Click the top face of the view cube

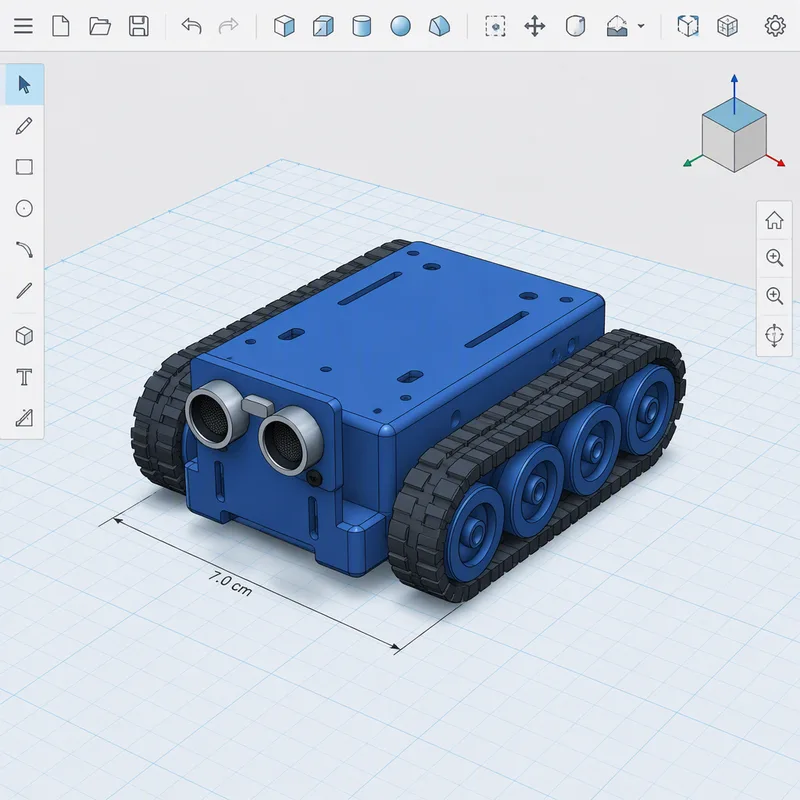point(734,114)
